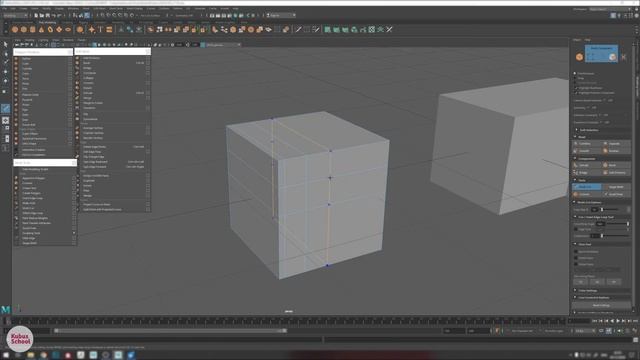Select the Lasso tool in toolbox
This screenshot has width=640, height=360.
[x=5, y=53]
